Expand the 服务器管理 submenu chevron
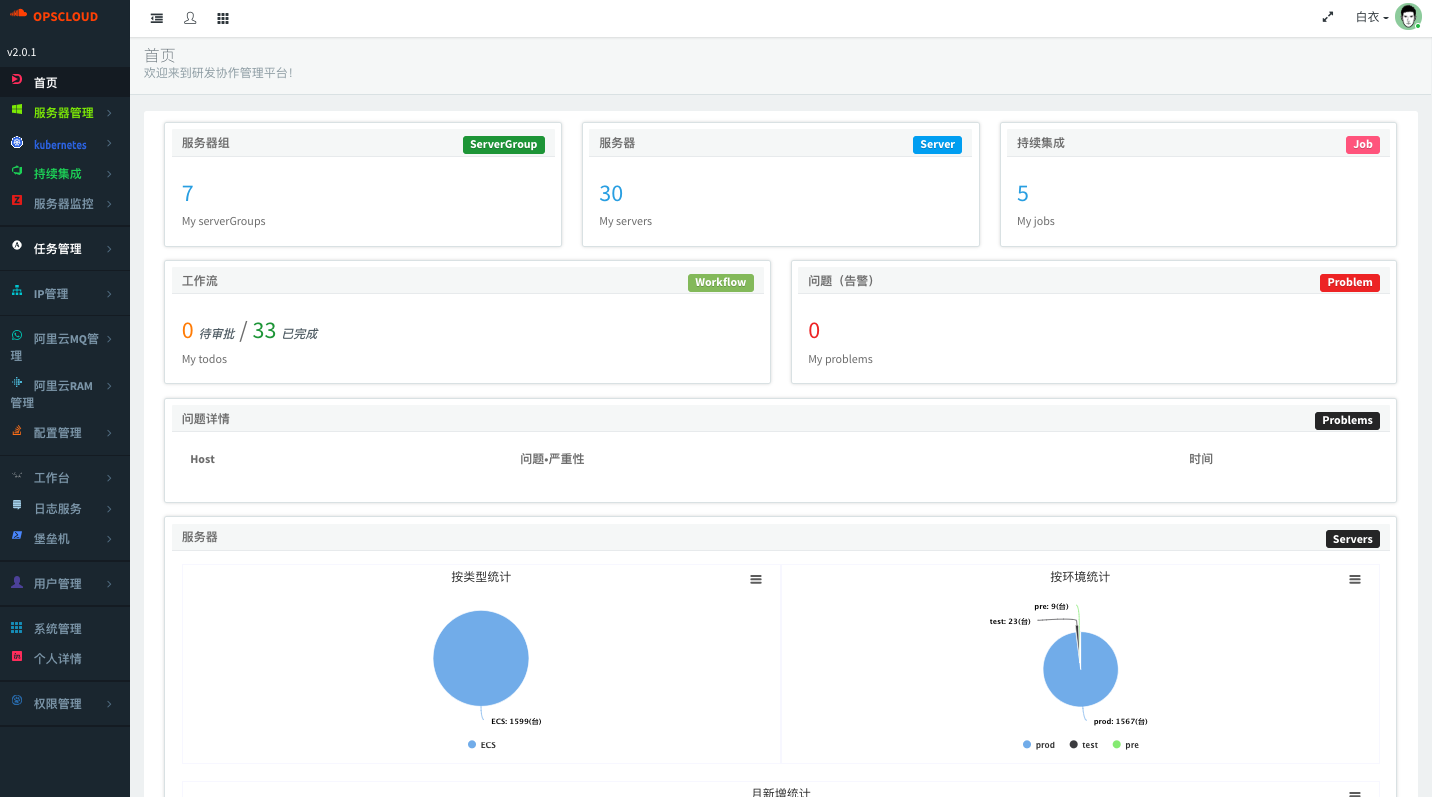 click(x=109, y=113)
